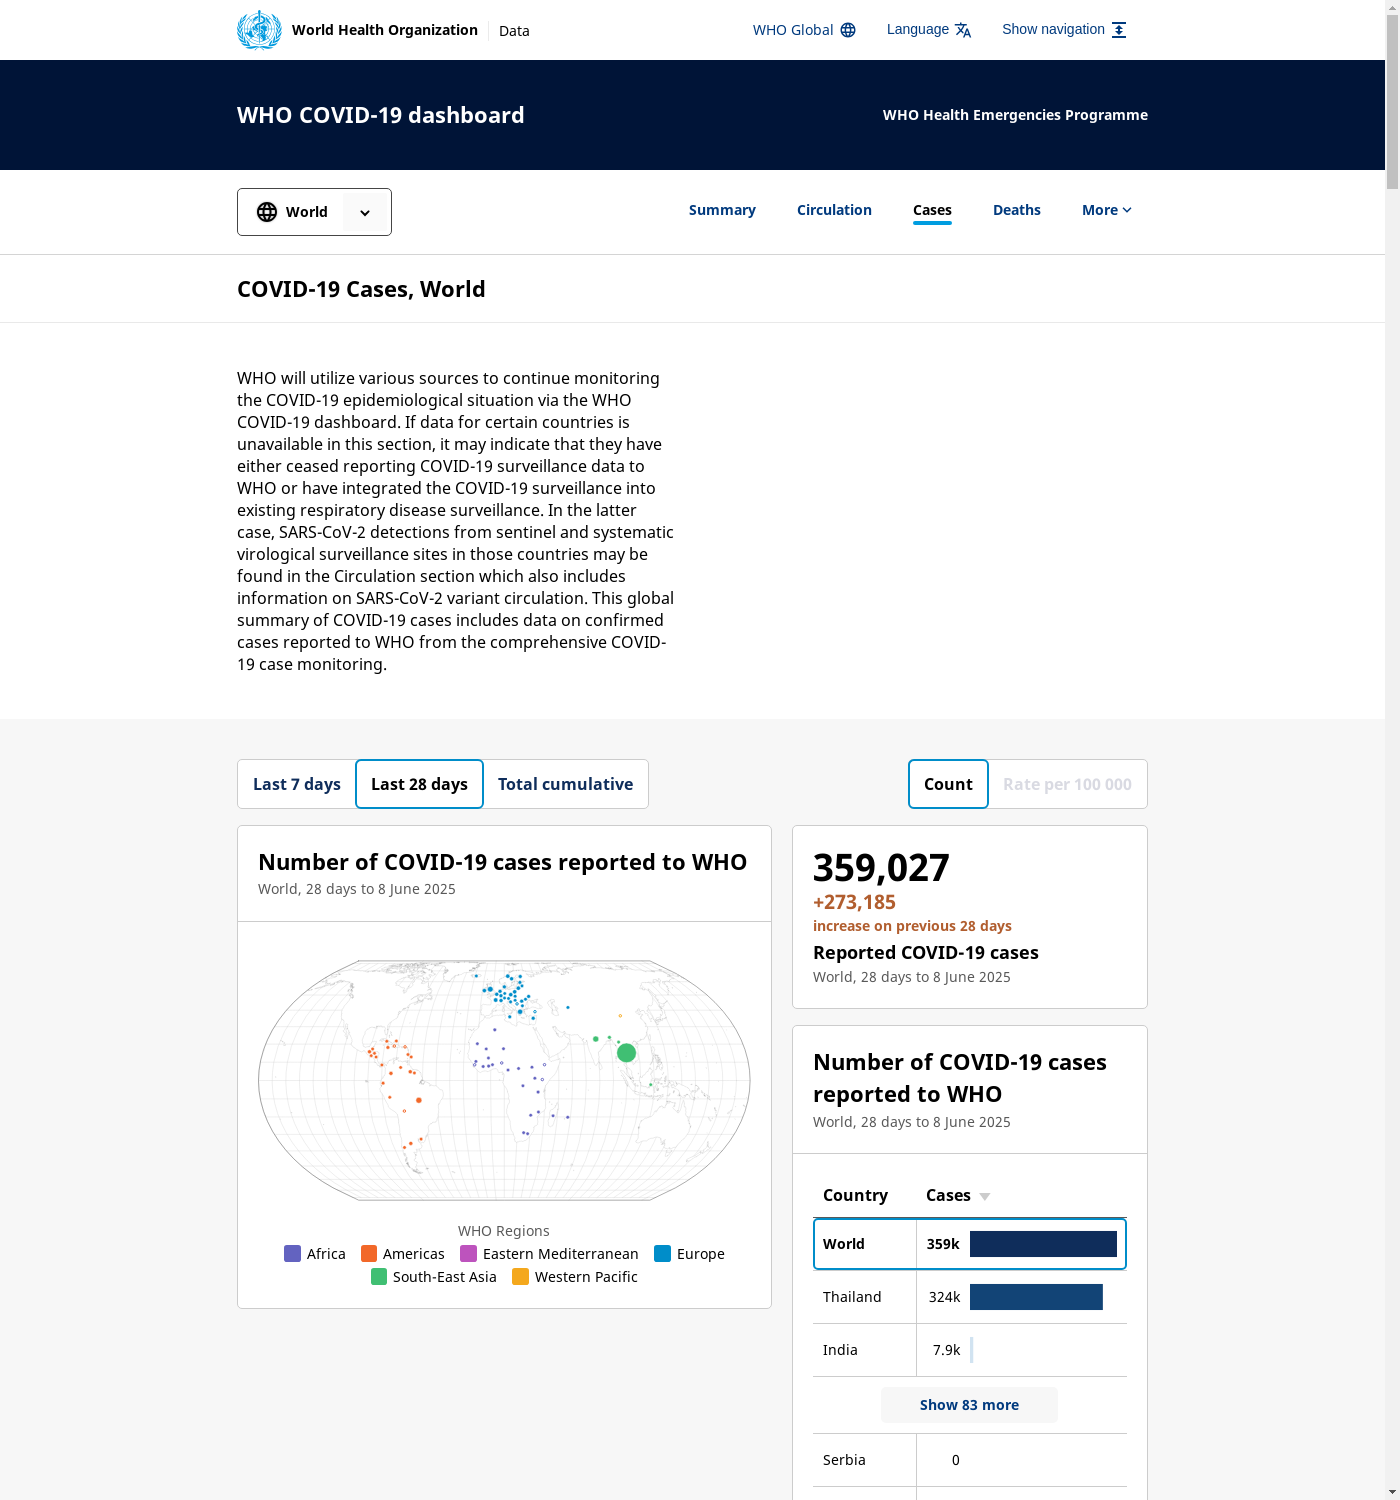Click the globe icon in World selector
Viewport: 1400px width, 1500px height.
click(x=267, y=212)
